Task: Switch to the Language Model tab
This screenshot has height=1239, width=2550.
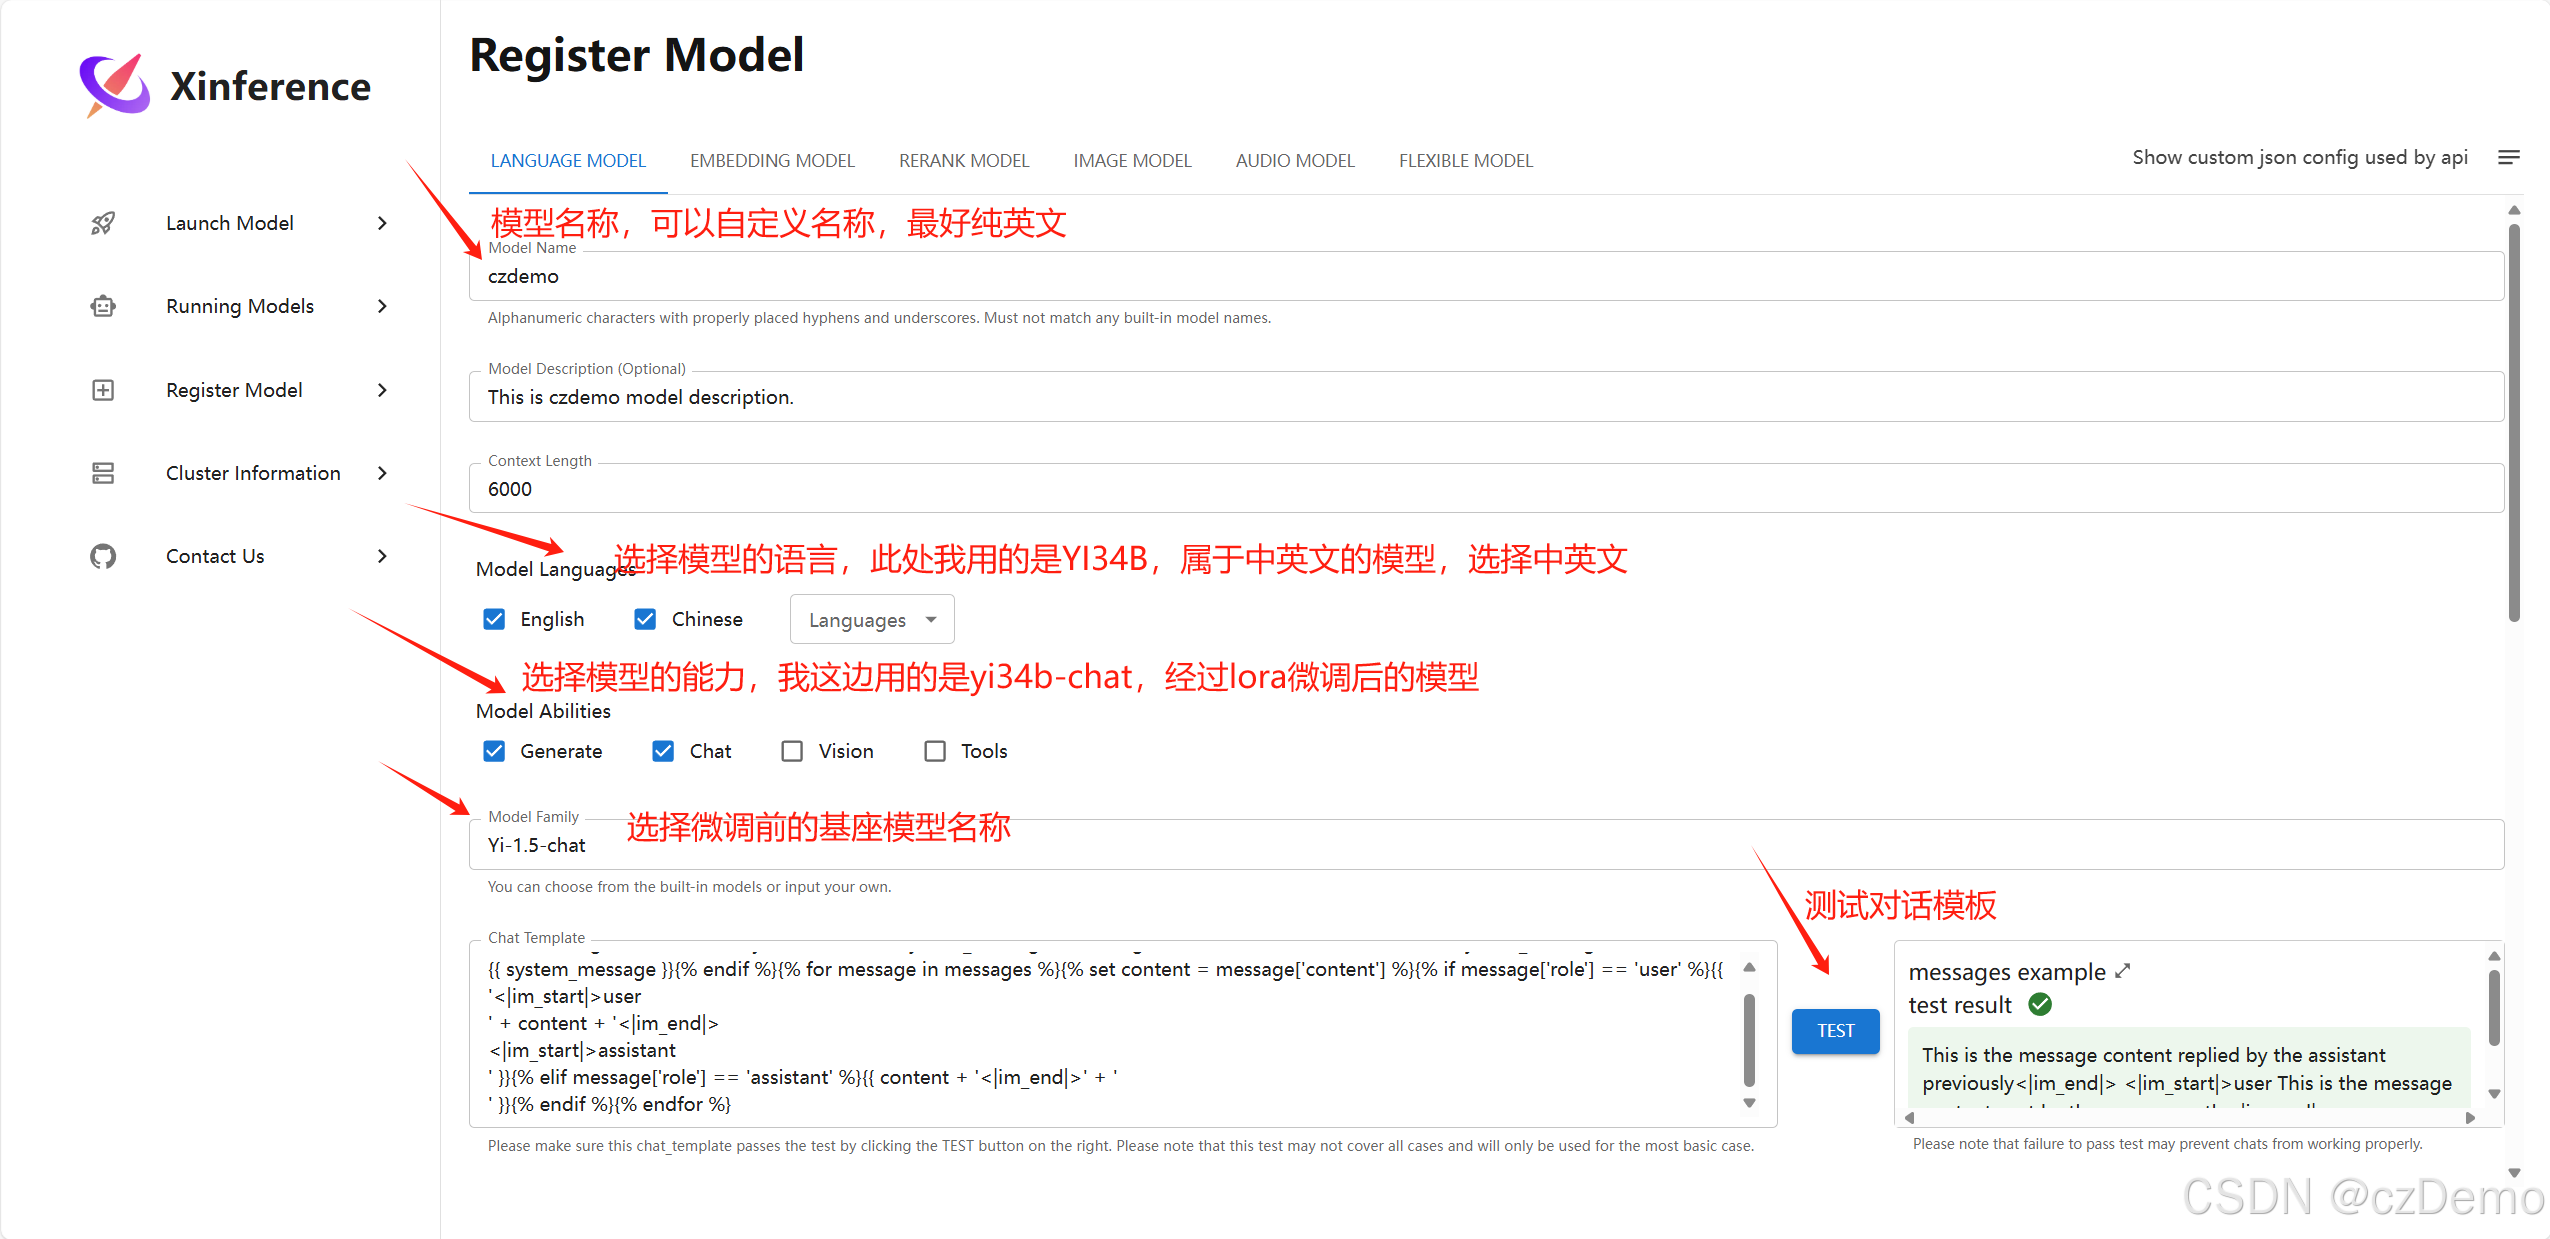Action: pos(568,161)
